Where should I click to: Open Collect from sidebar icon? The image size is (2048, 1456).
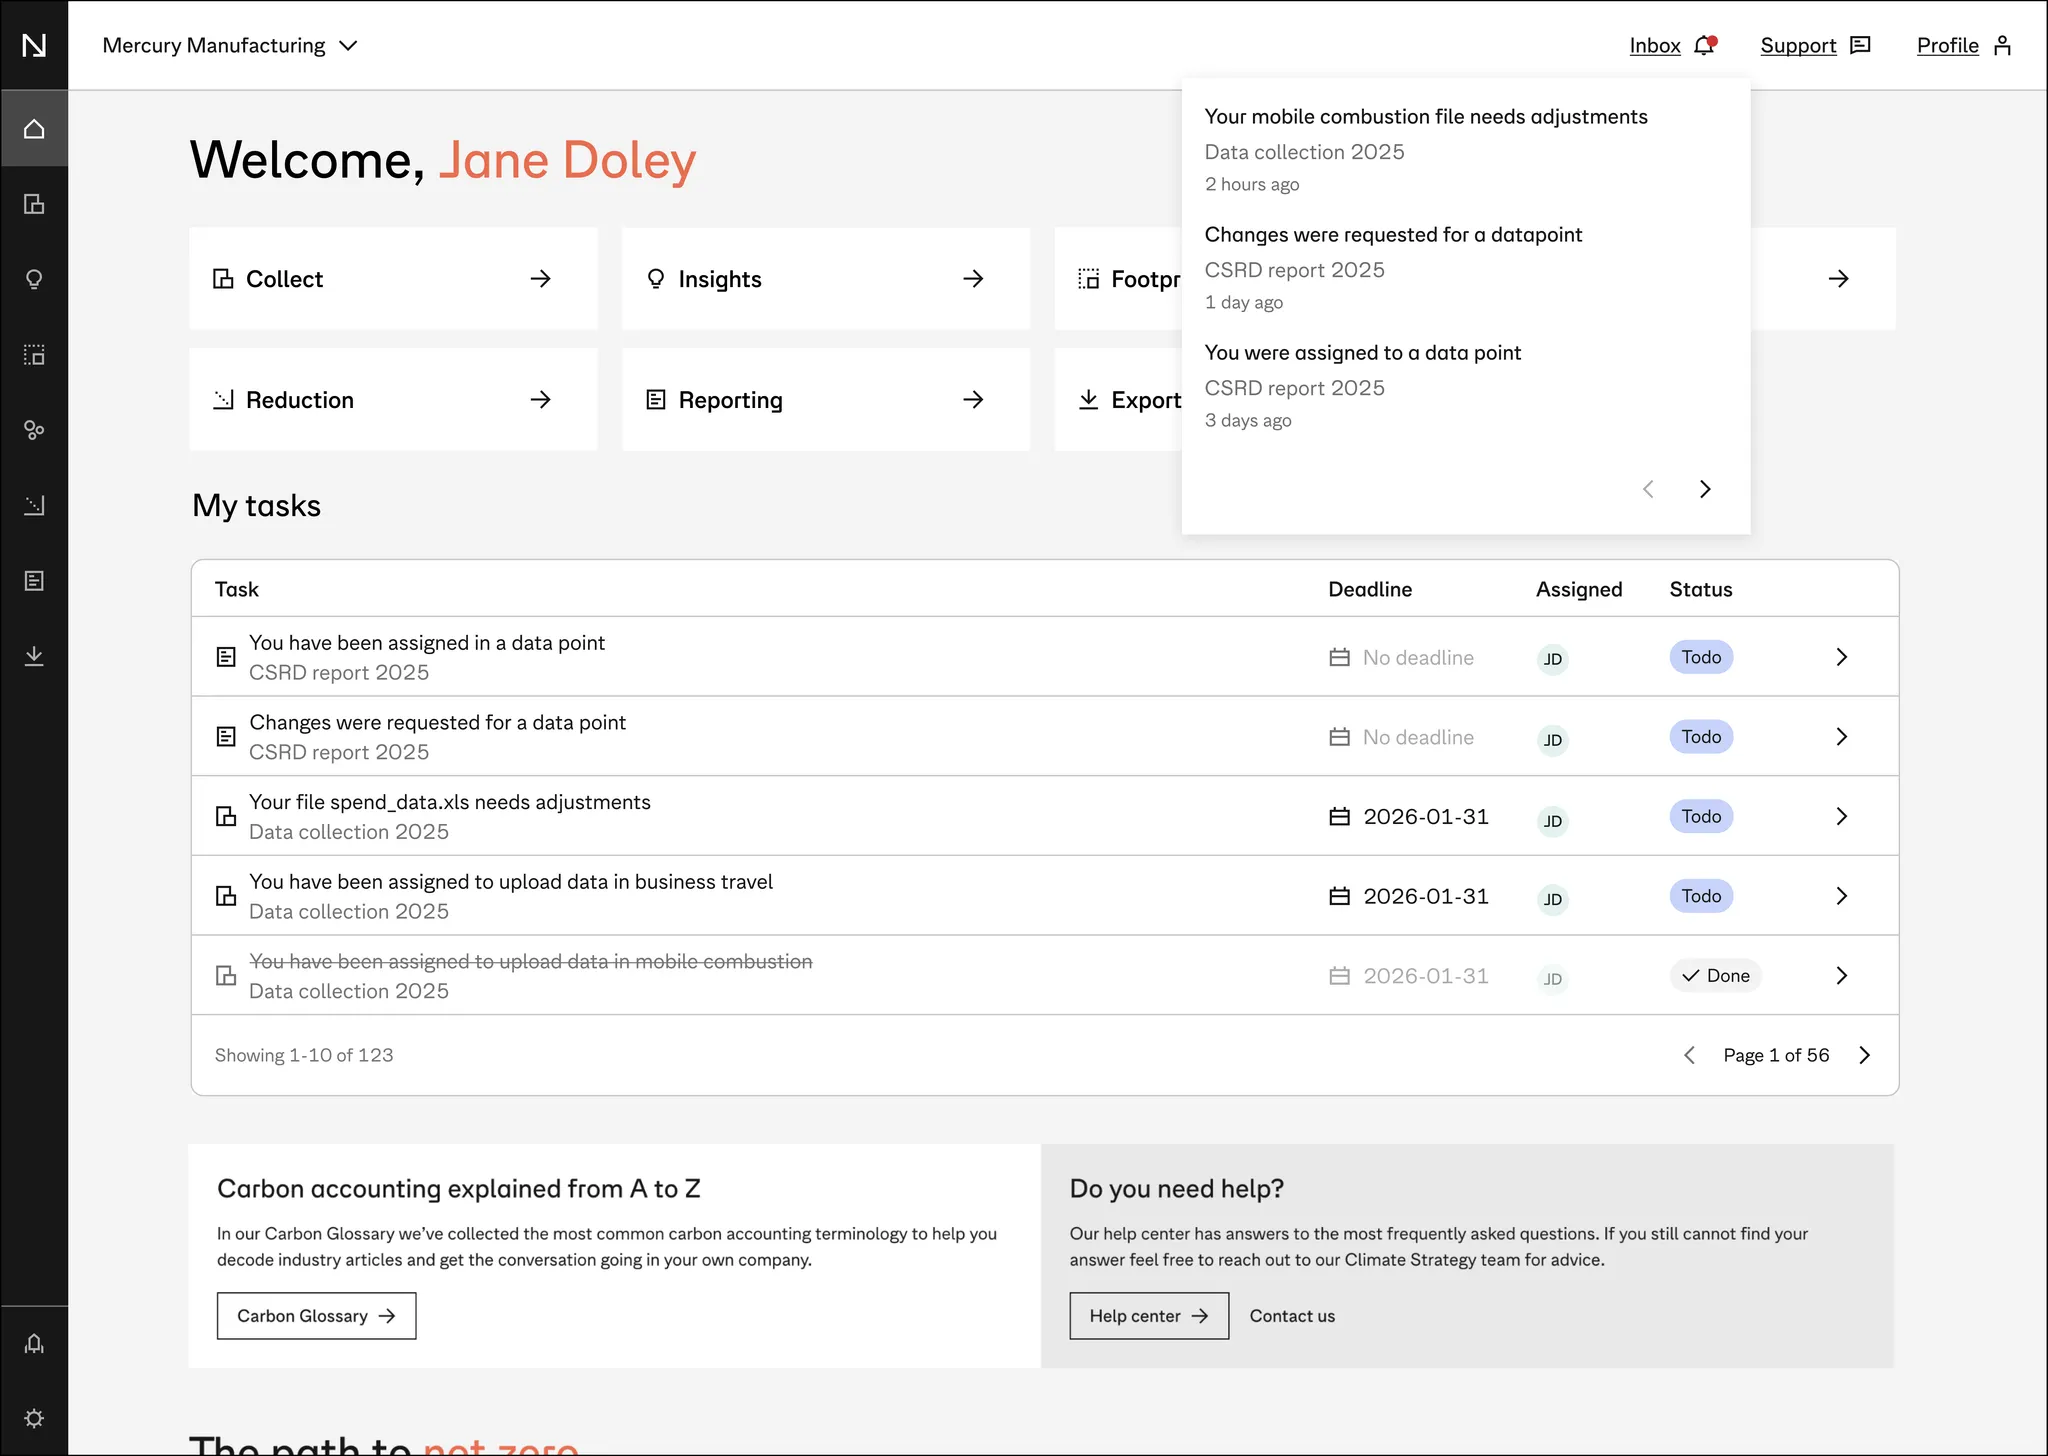click(x=34, y=204)
